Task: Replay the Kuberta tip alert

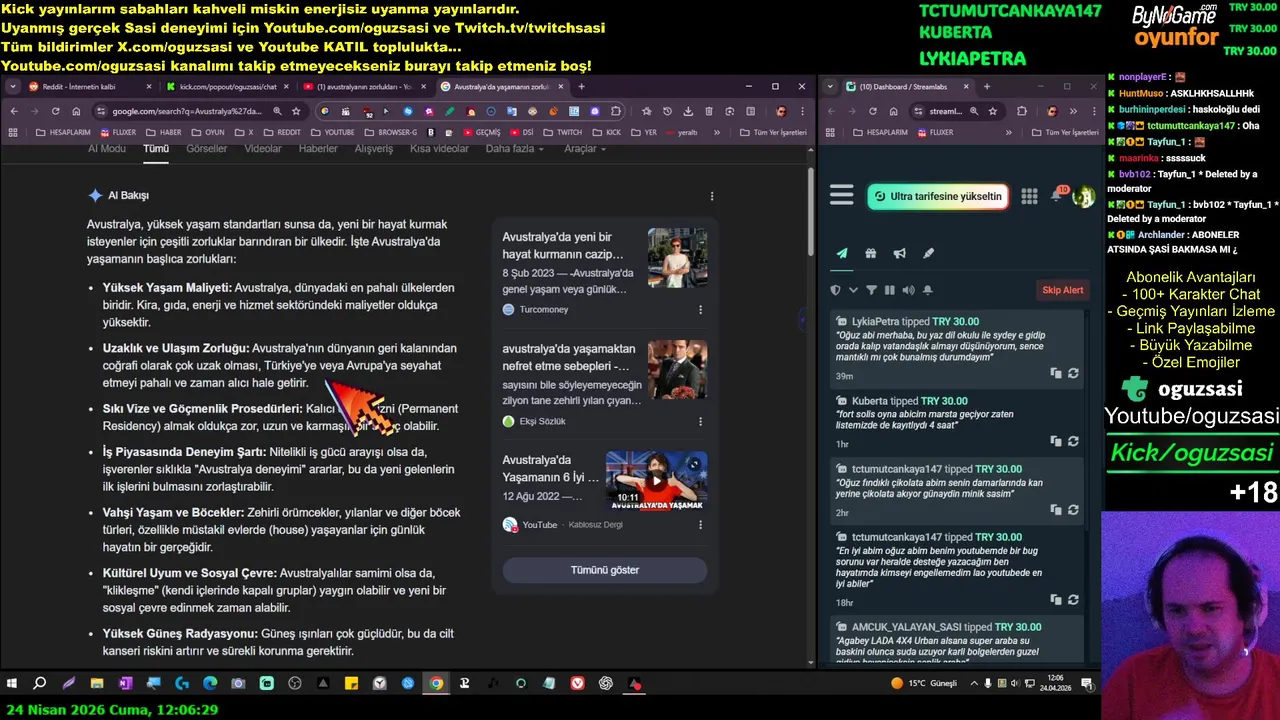Action: pyautogui.click(x=1073, y=441)
